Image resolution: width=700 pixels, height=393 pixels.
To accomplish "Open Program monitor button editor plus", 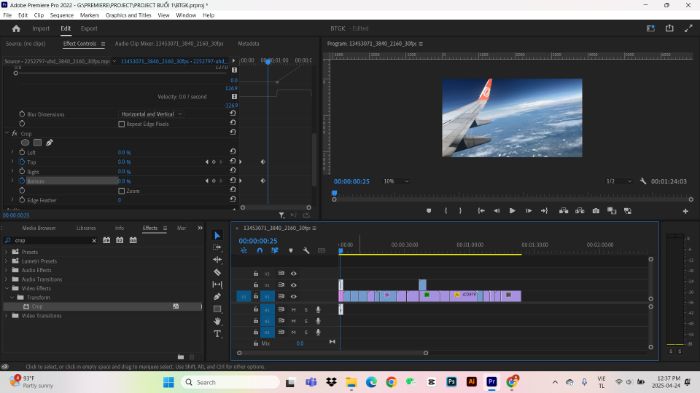I will (685, 211).
